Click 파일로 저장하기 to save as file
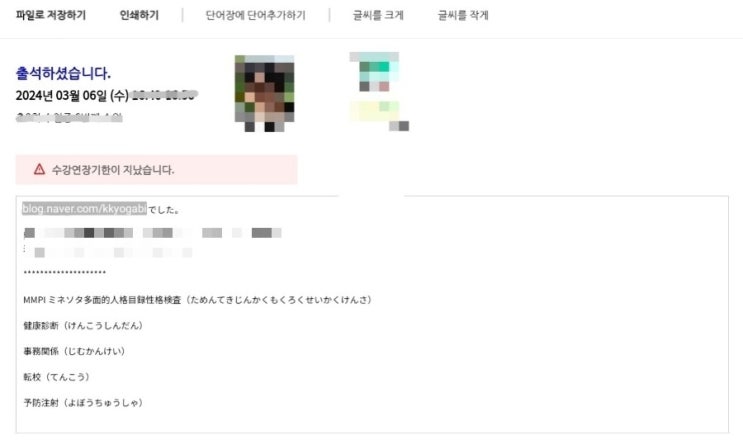This screenshot has width=743, height=440. click(x=51, y=15)
